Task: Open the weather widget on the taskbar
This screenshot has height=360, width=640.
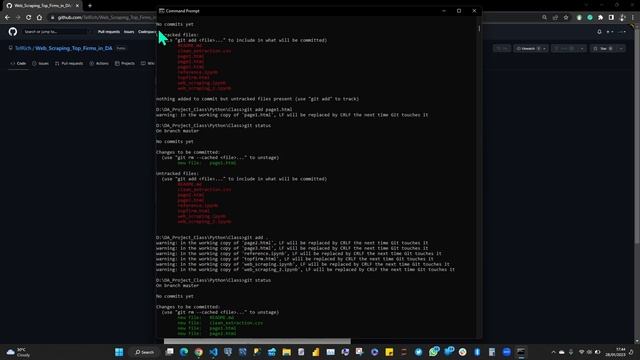Action: [x=19, y=352]
